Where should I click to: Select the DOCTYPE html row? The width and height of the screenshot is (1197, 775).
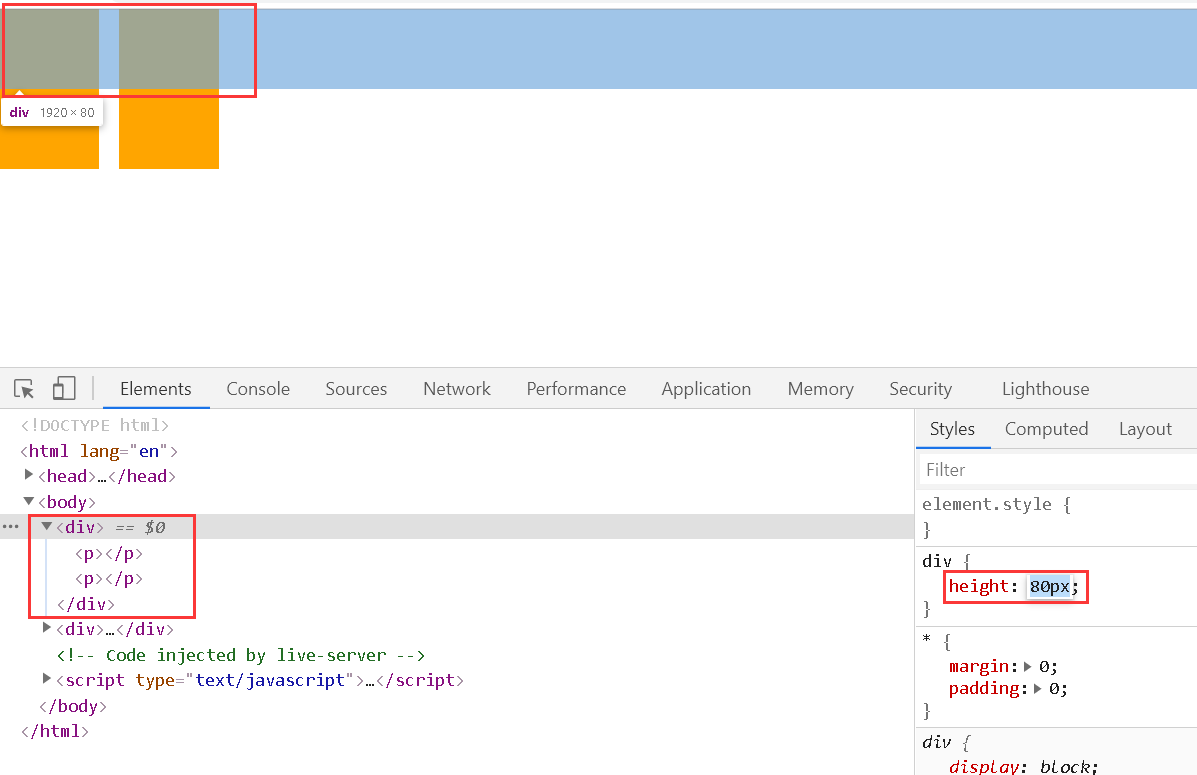pos(95,425)
